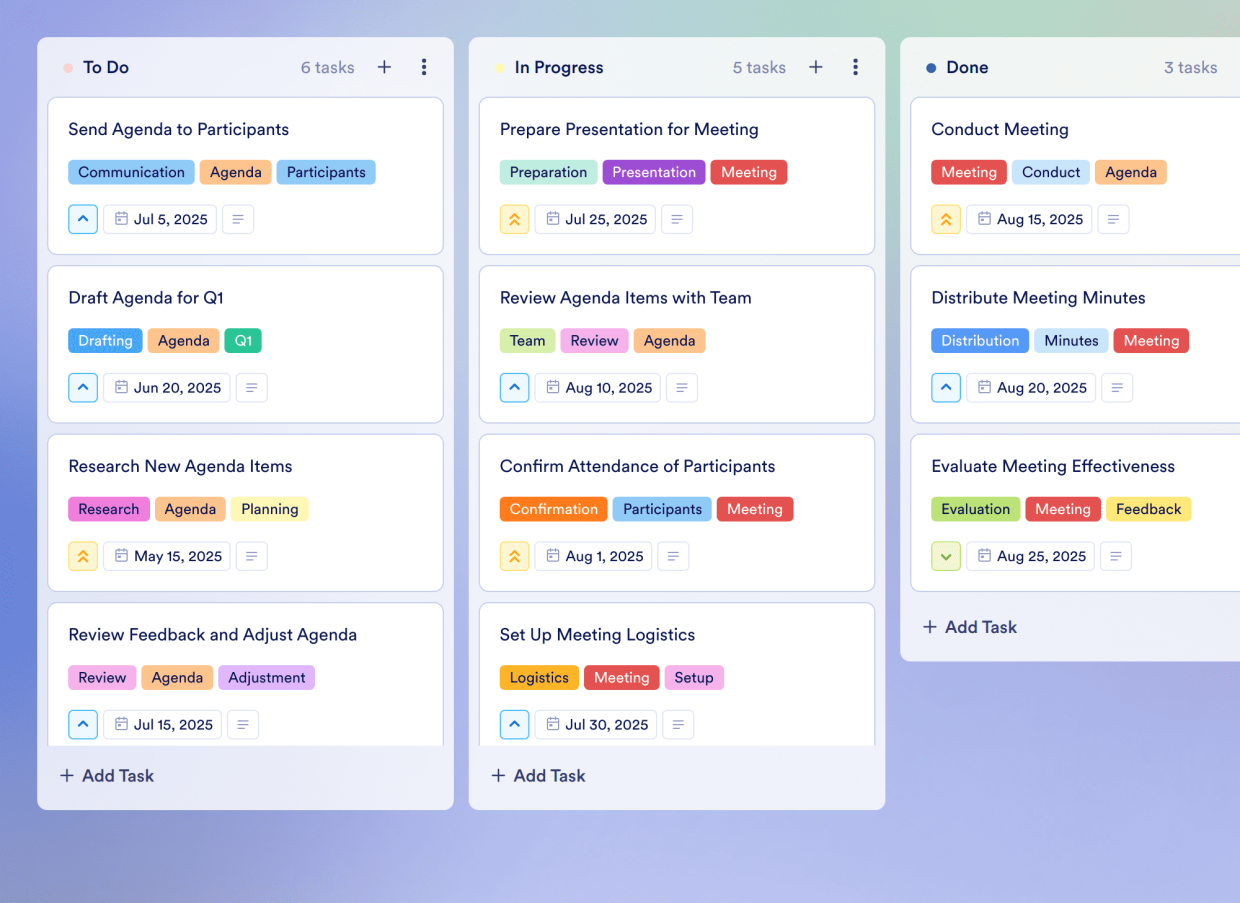Open description icon on Conduct Meeting card
The height and width of the screenshot is (903, 1240).
1113,219
